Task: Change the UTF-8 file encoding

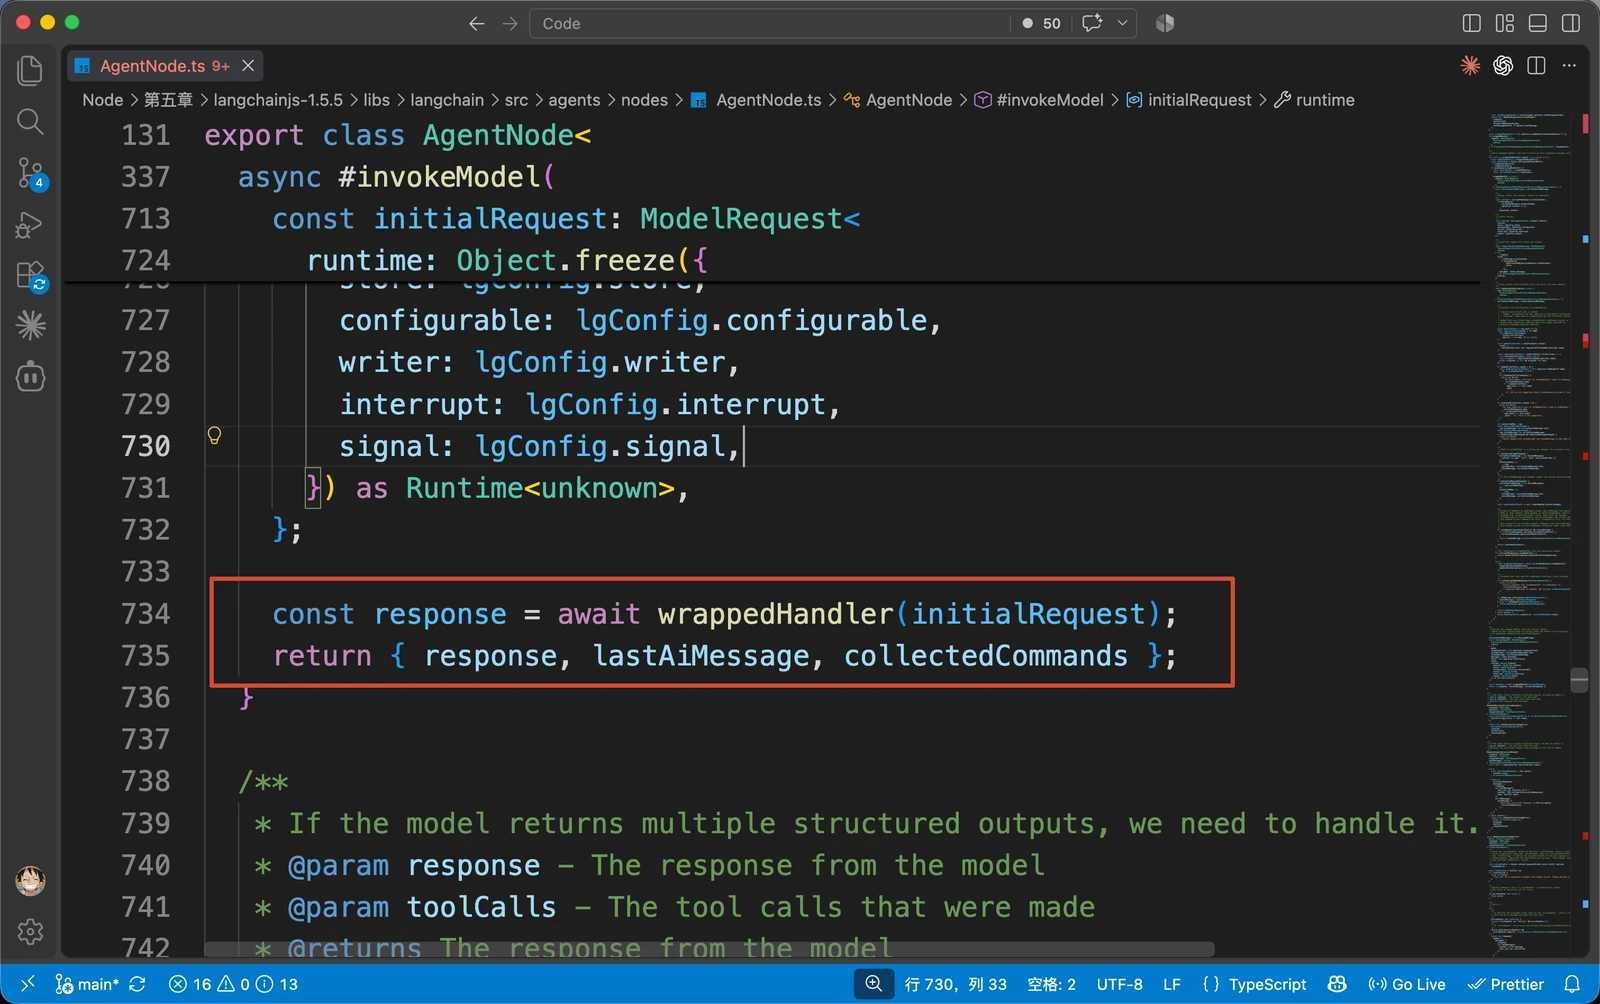Action: [x=1119, y=984]
